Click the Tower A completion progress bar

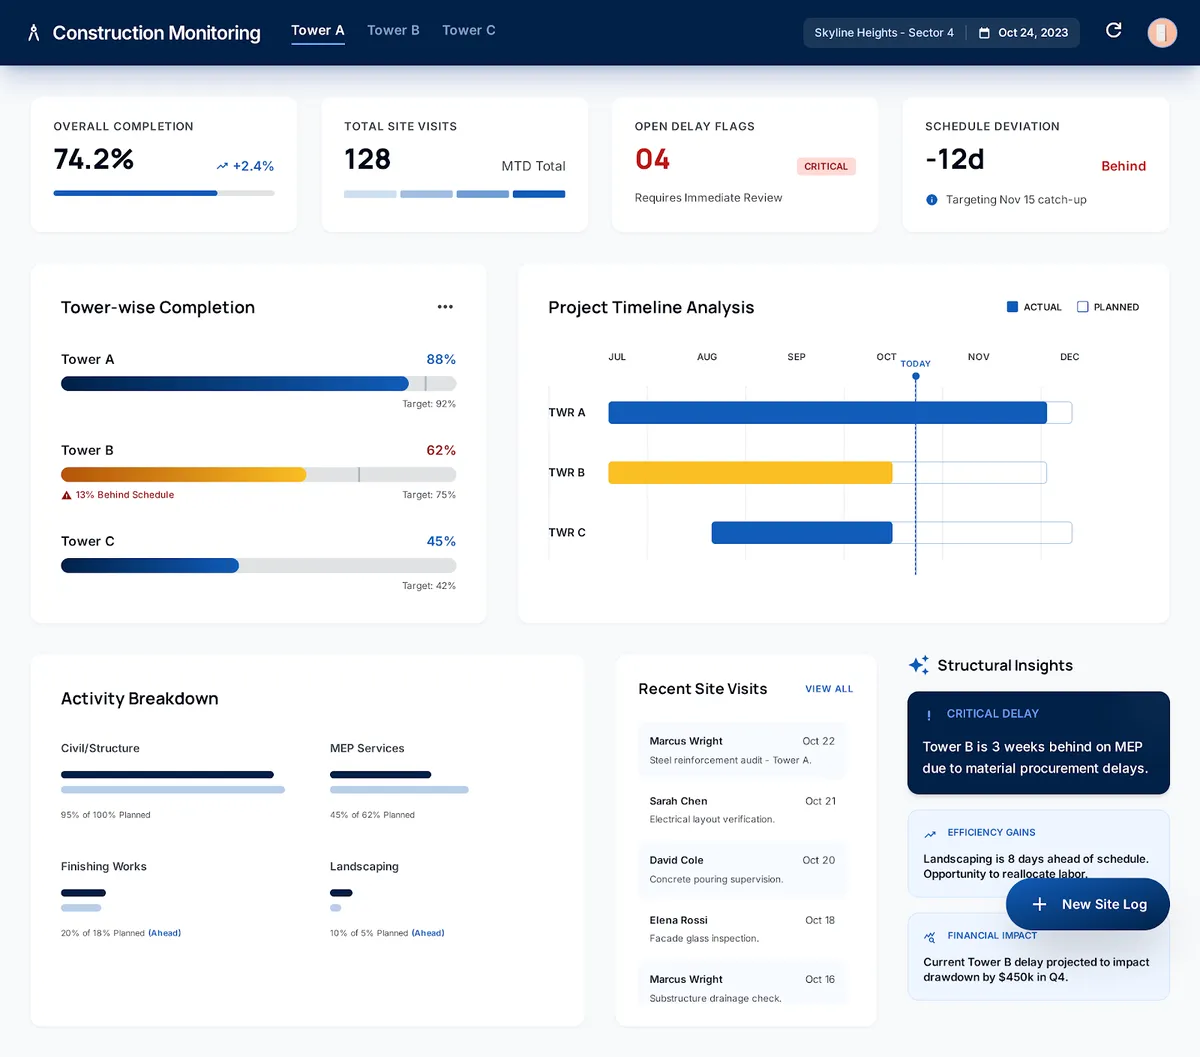(x=235, y=383)
